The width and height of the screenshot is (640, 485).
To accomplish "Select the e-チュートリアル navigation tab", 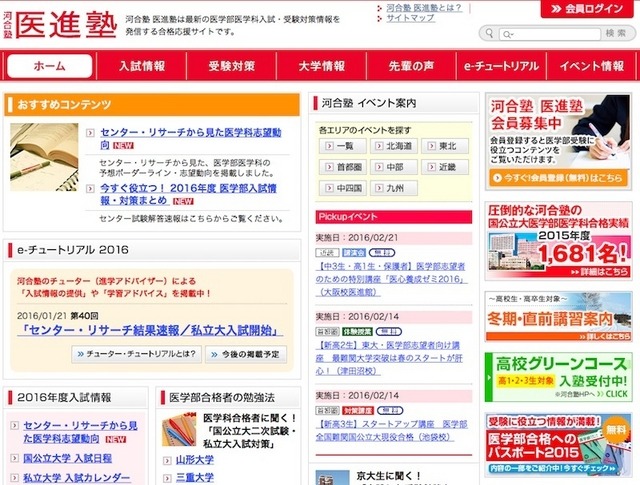I will pos(501,66).
